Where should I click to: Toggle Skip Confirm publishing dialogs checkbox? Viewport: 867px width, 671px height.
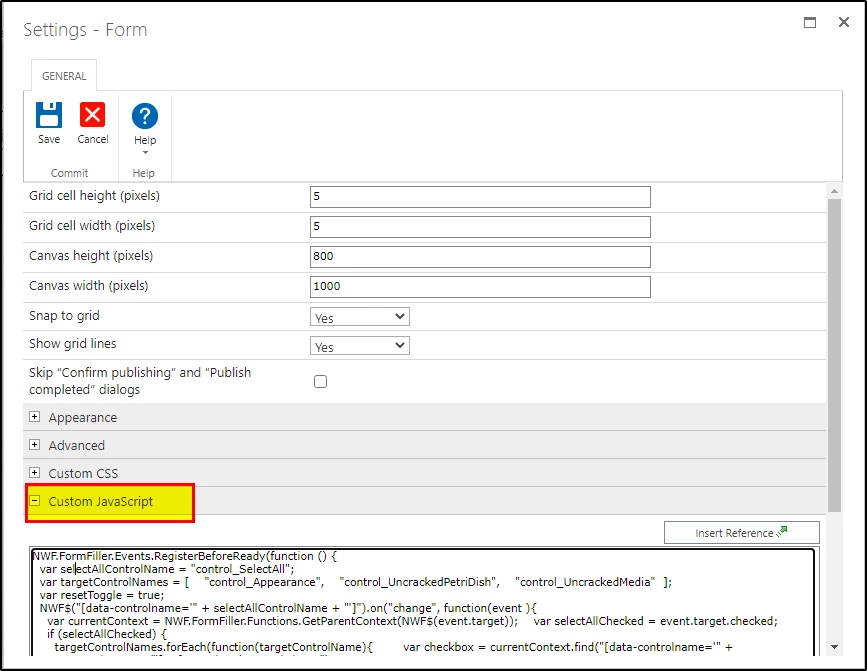pos(320,381)
